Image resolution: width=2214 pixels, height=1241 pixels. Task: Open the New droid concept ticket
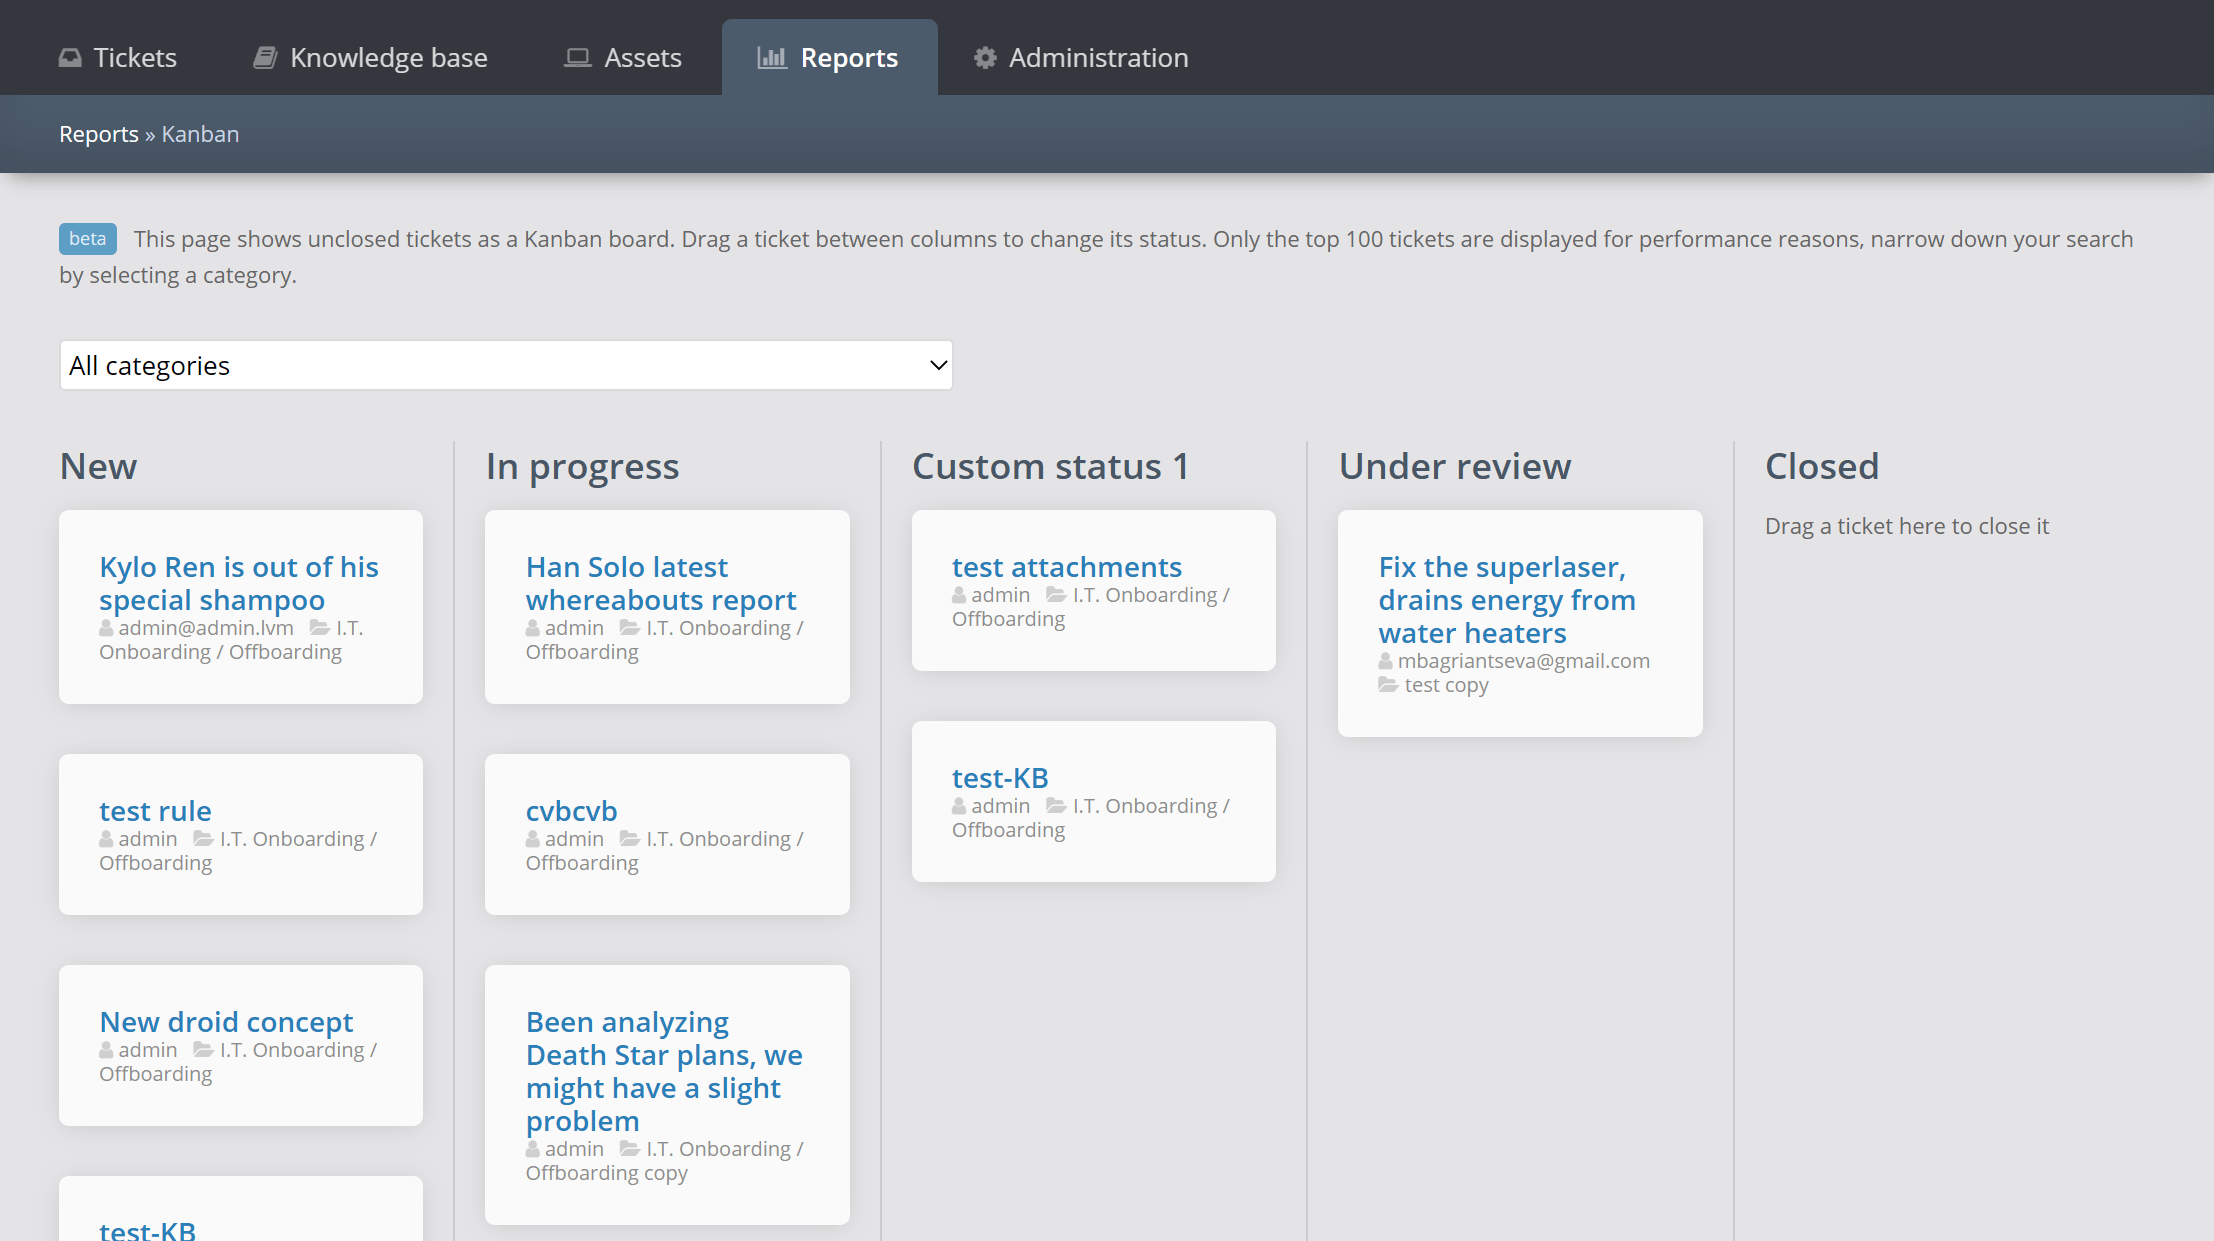click(225, 1021)
